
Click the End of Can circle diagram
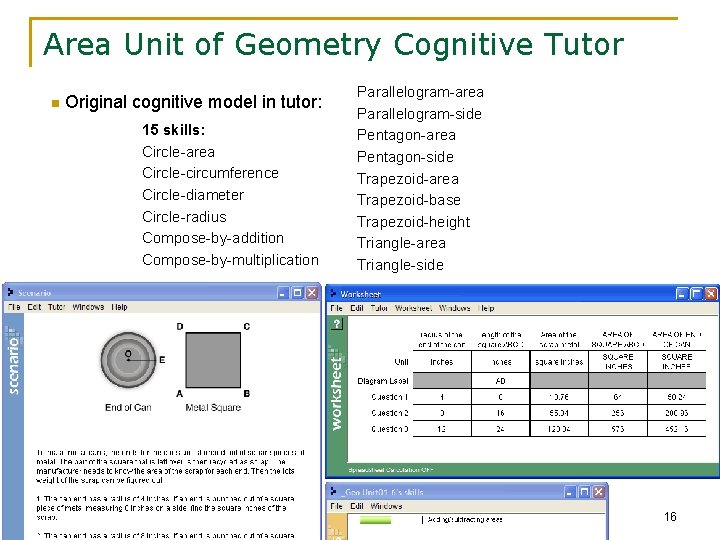[129, 360]
